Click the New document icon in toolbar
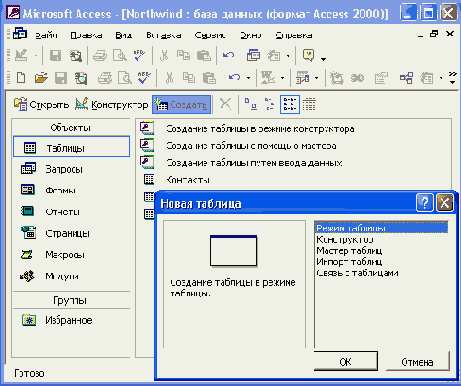The width and height of the screenshot is (461, 386). click(x=21, y=78)
